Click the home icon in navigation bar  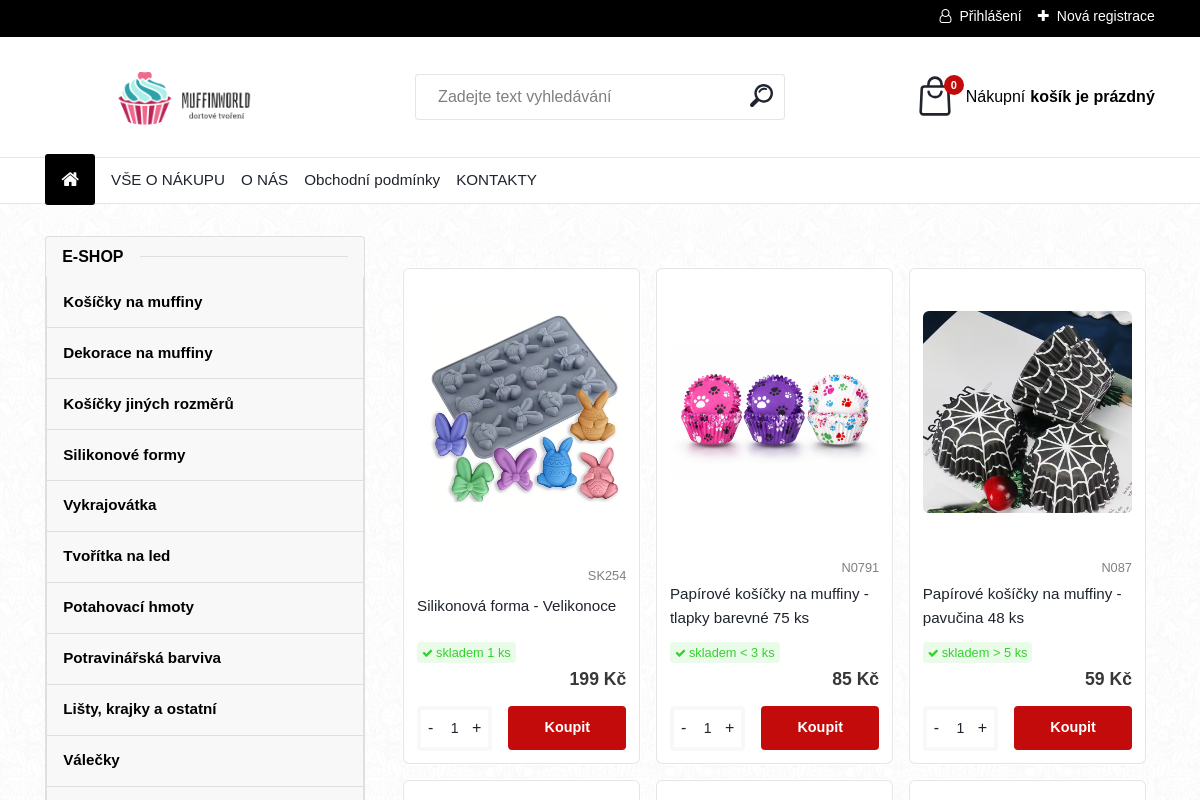[x=70, y=180]
